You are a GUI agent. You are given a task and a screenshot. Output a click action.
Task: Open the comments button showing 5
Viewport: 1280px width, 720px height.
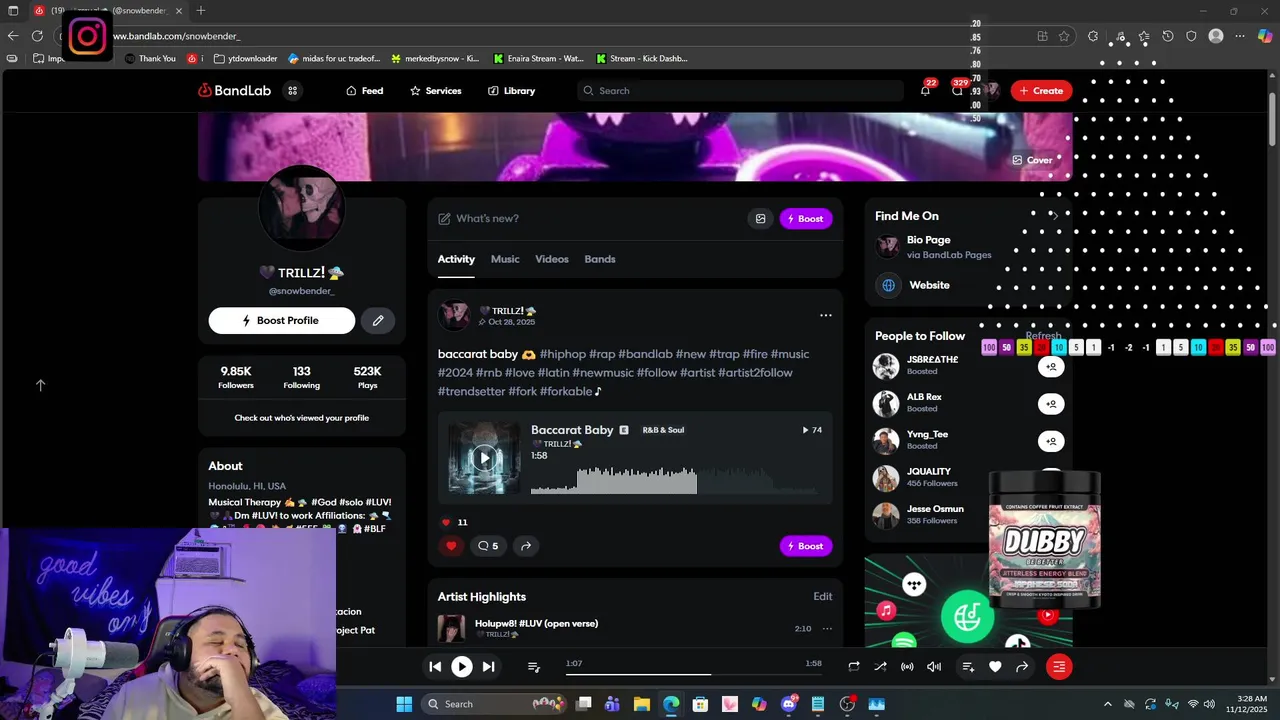click(x=488, y=546)
